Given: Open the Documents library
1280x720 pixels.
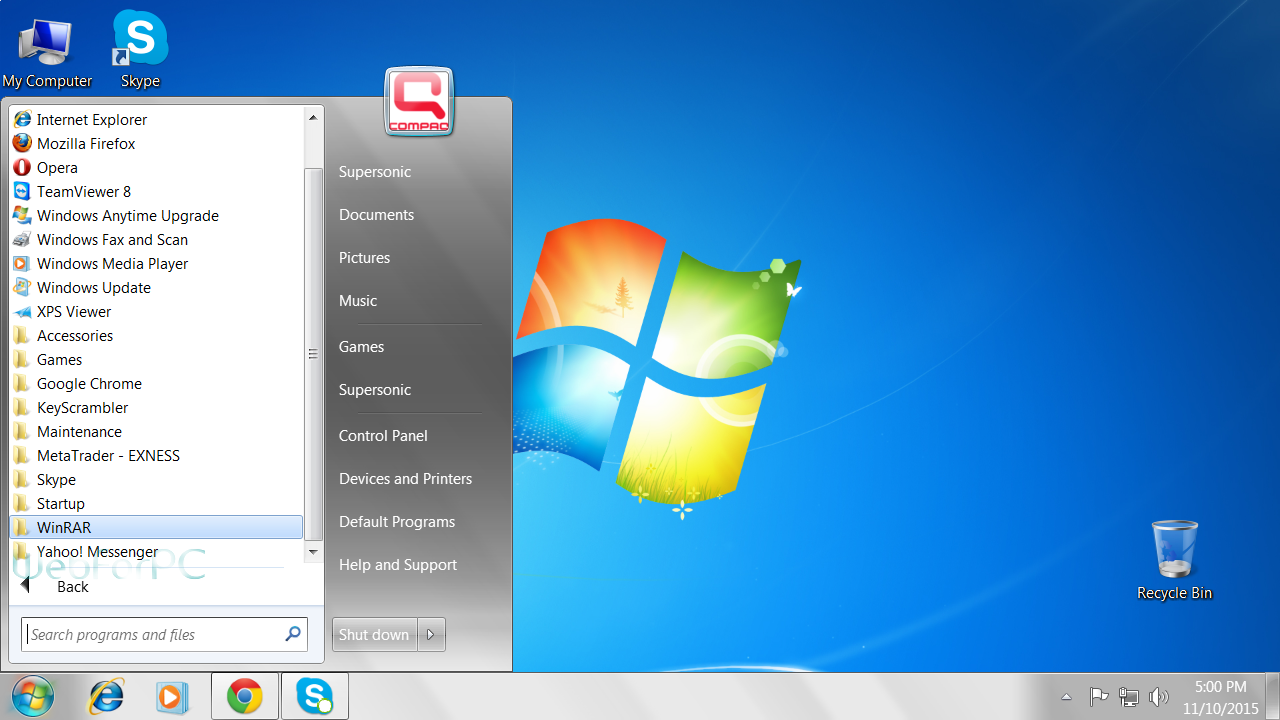Looking at the screenshot, I should (376, 214).
